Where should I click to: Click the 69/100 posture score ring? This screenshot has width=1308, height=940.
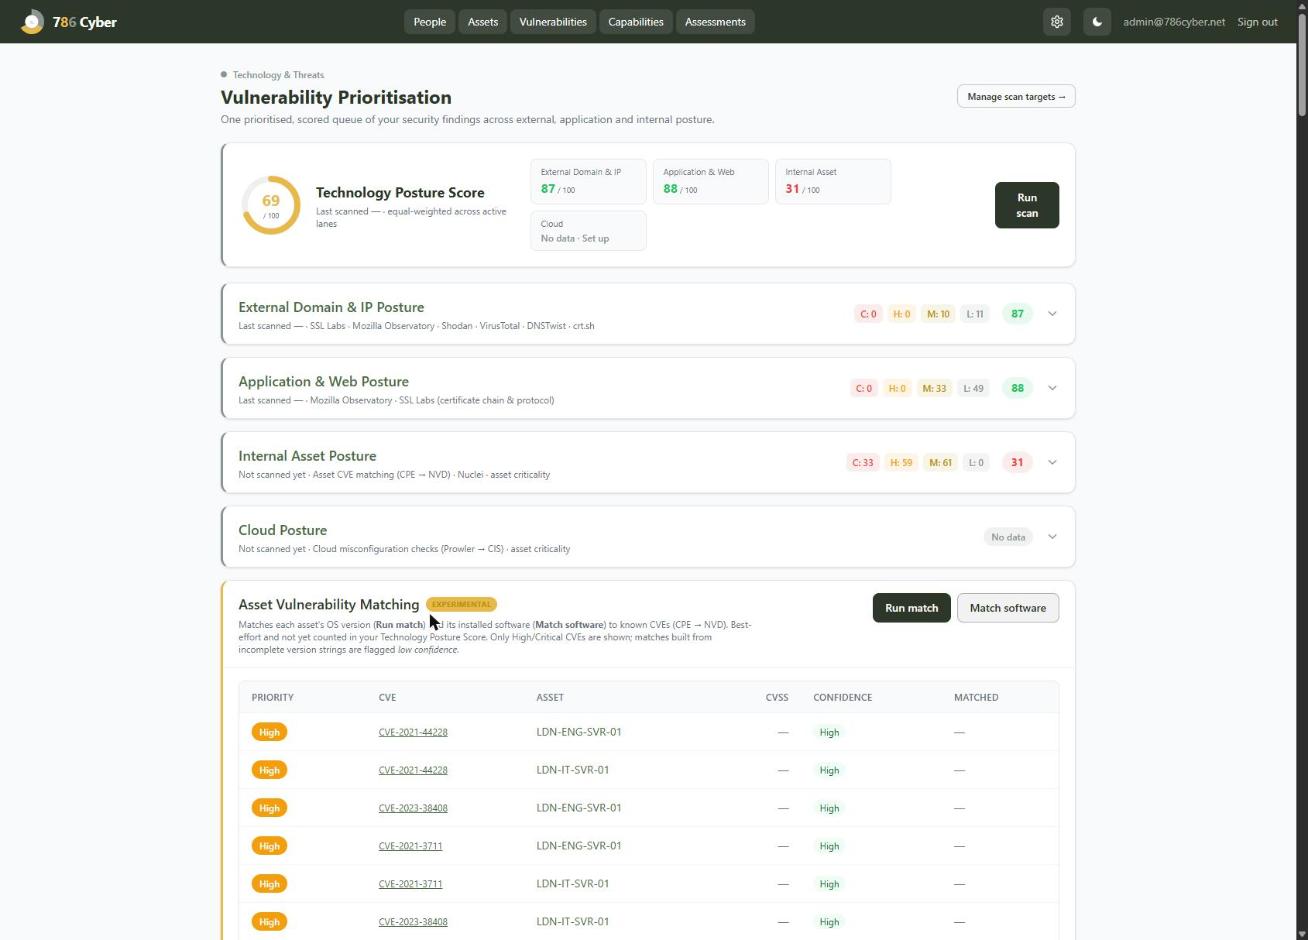click(271, 205)
